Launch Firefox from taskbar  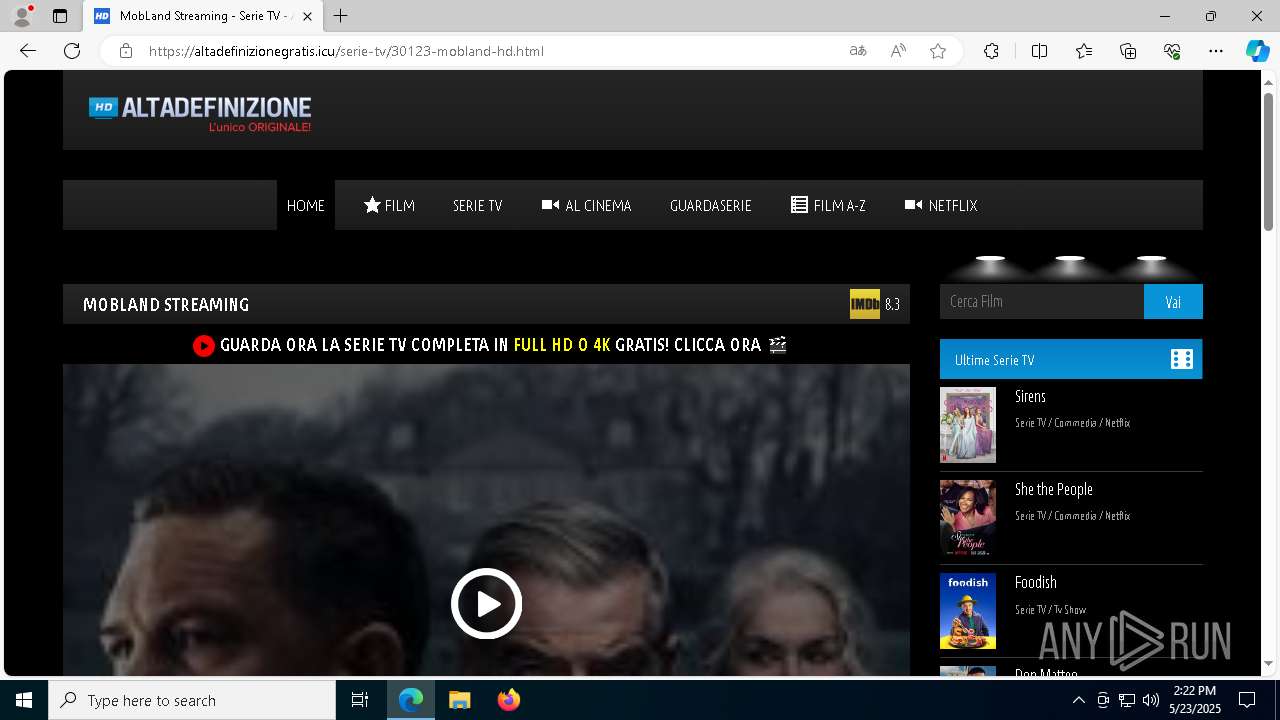tap(508, 700)
